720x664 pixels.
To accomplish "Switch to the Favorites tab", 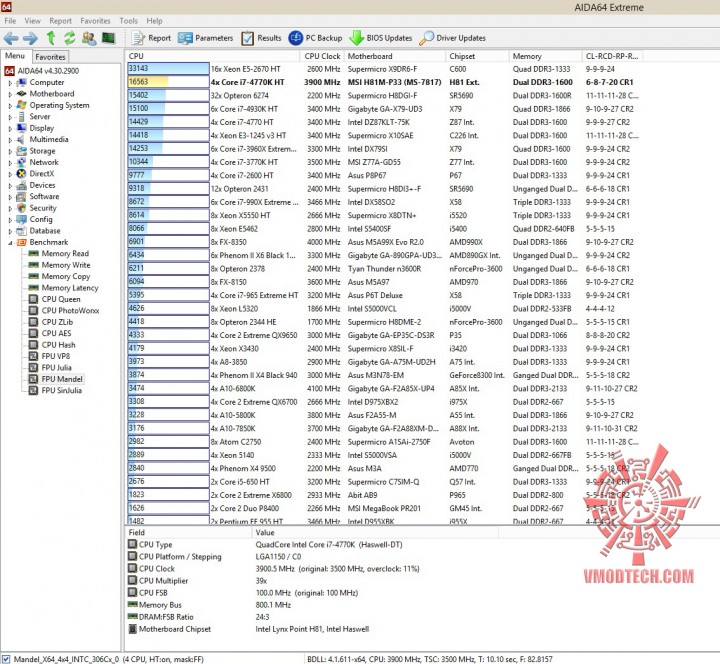I will [x=51, y=57].
